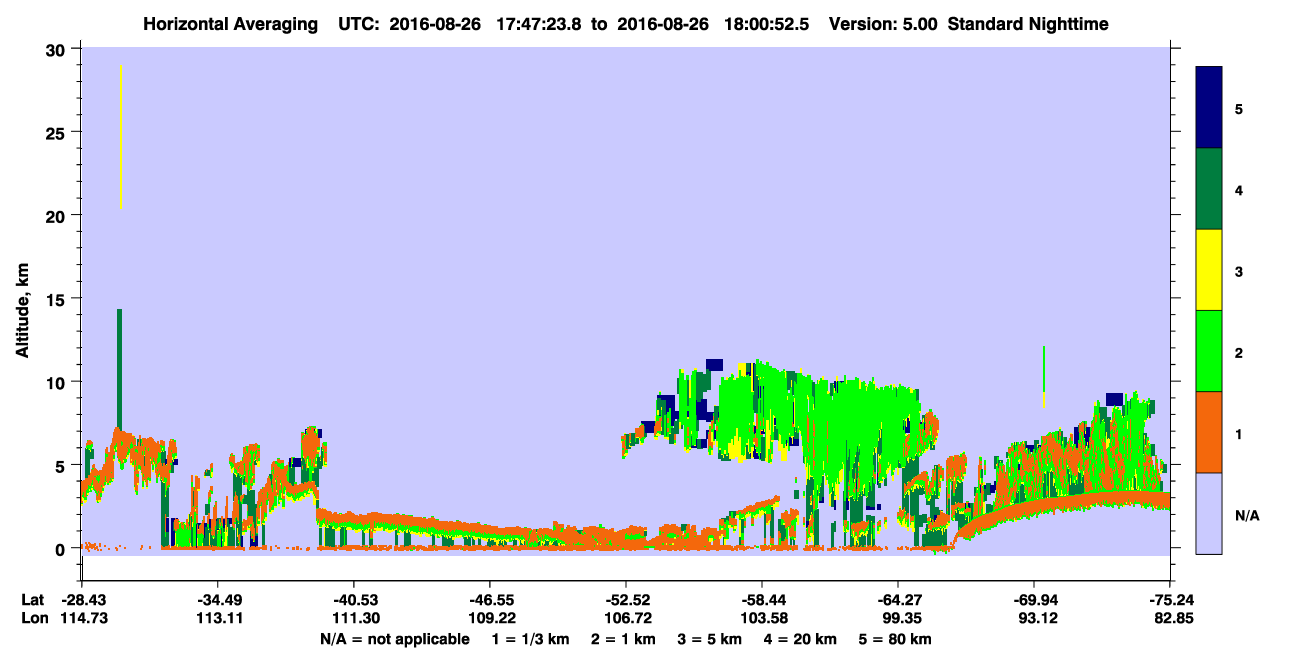Click the y-axis tick label 5

tap(62, 465)
